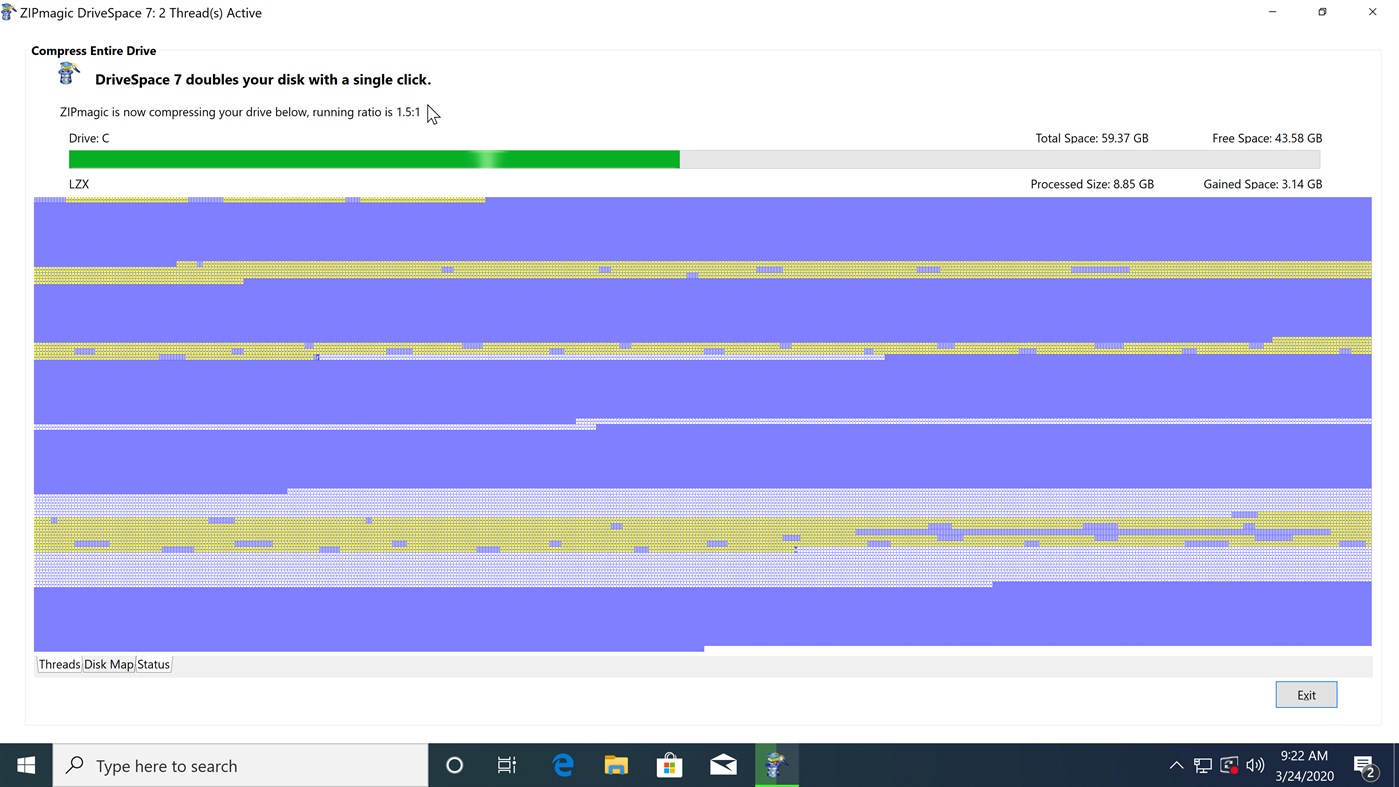Click inside the taskbar search field

(240, 764)
